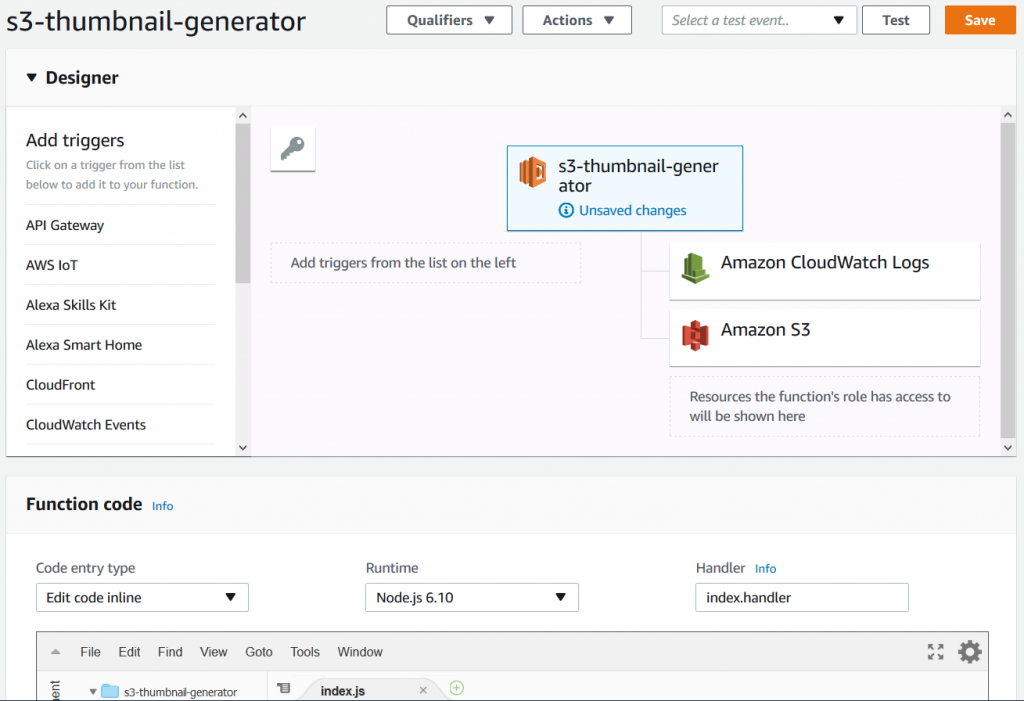The height and width of the screenshot is (701, 1024).
Task: Click trigger list scrollbar up arrow
Action: pyautogui.click(x=243, y=116)
